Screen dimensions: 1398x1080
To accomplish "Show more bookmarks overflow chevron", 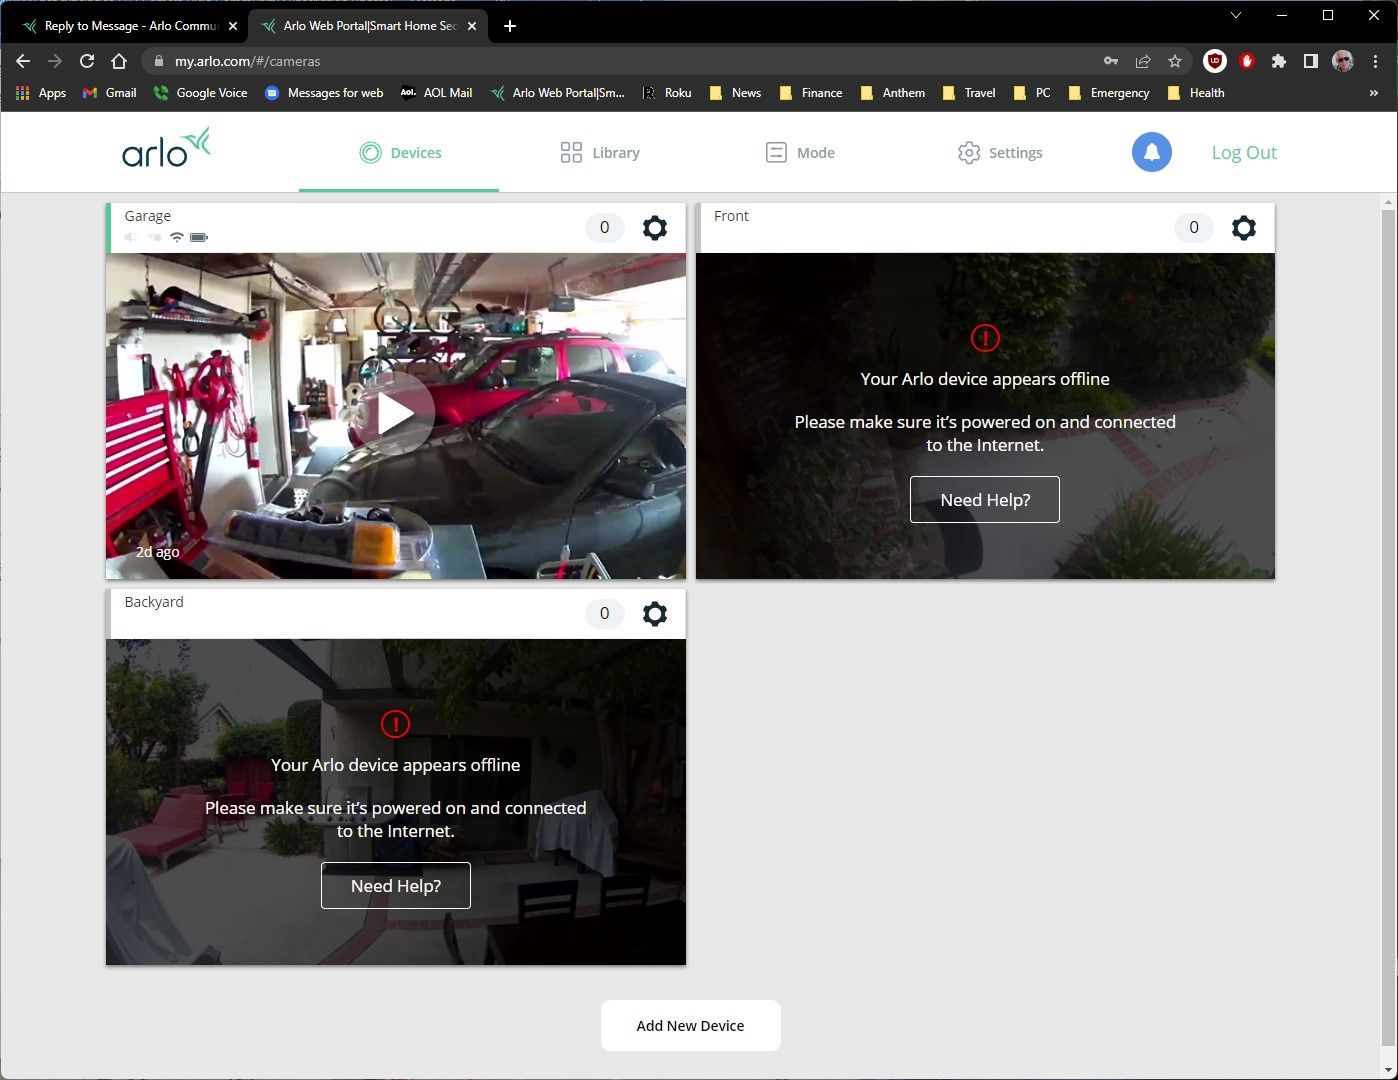I will (x=1373, y=93).
